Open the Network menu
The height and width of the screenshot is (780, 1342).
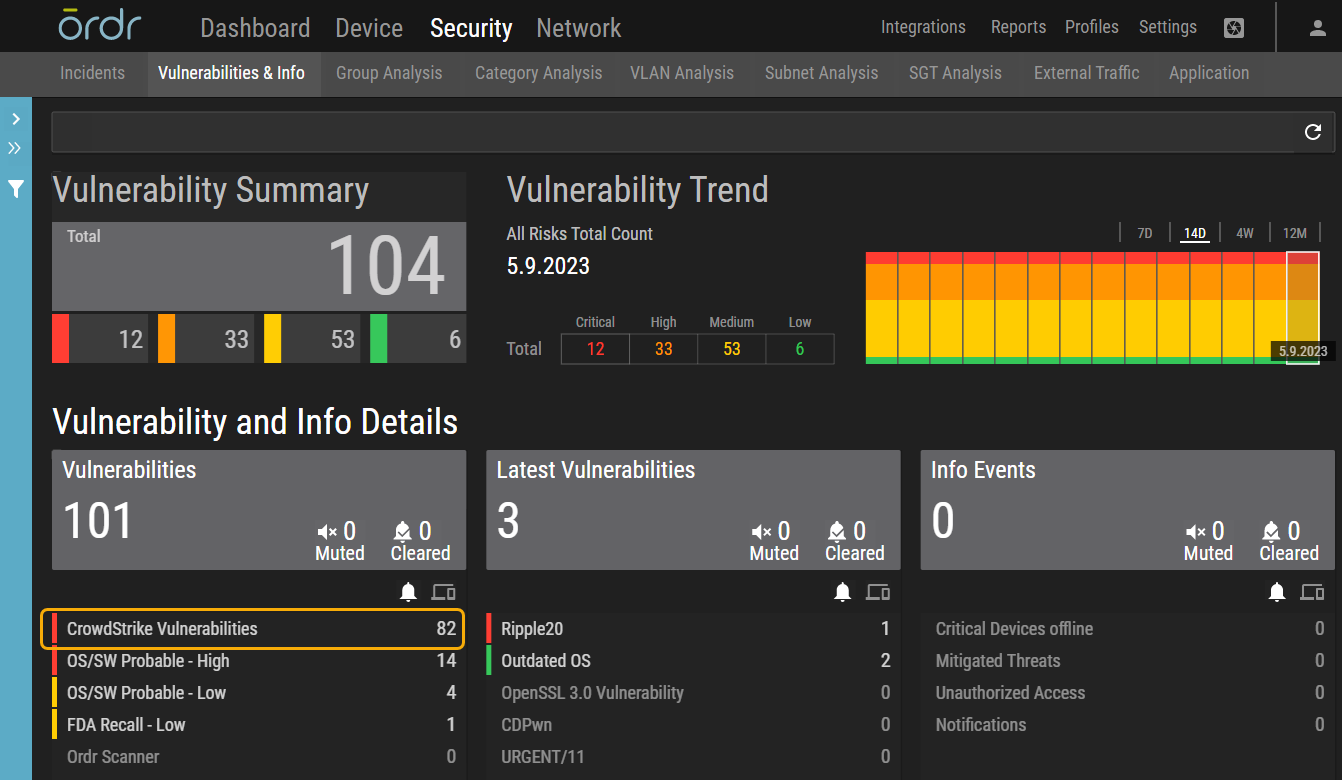tap(578, 28)
